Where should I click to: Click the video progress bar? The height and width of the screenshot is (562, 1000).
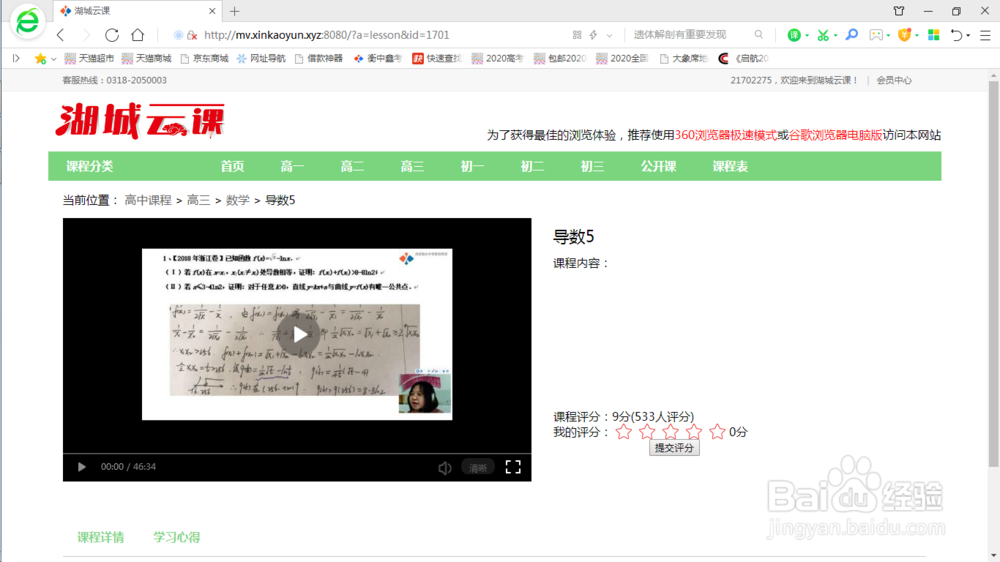click(297, 454)
